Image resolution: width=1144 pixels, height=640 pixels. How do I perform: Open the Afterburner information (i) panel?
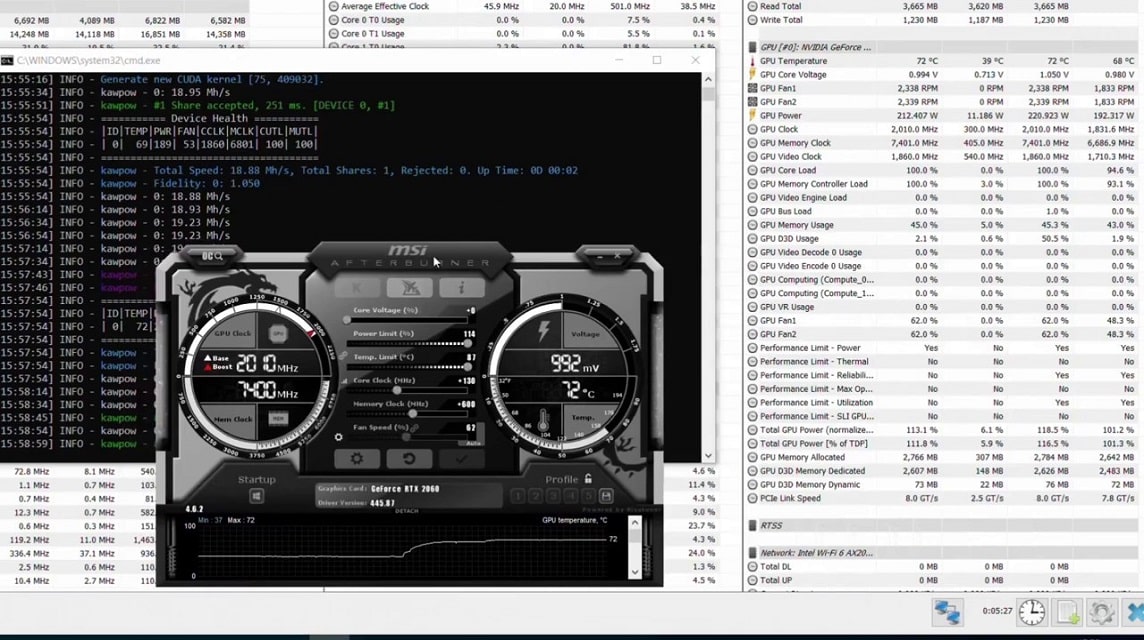[x=461, y=288]
